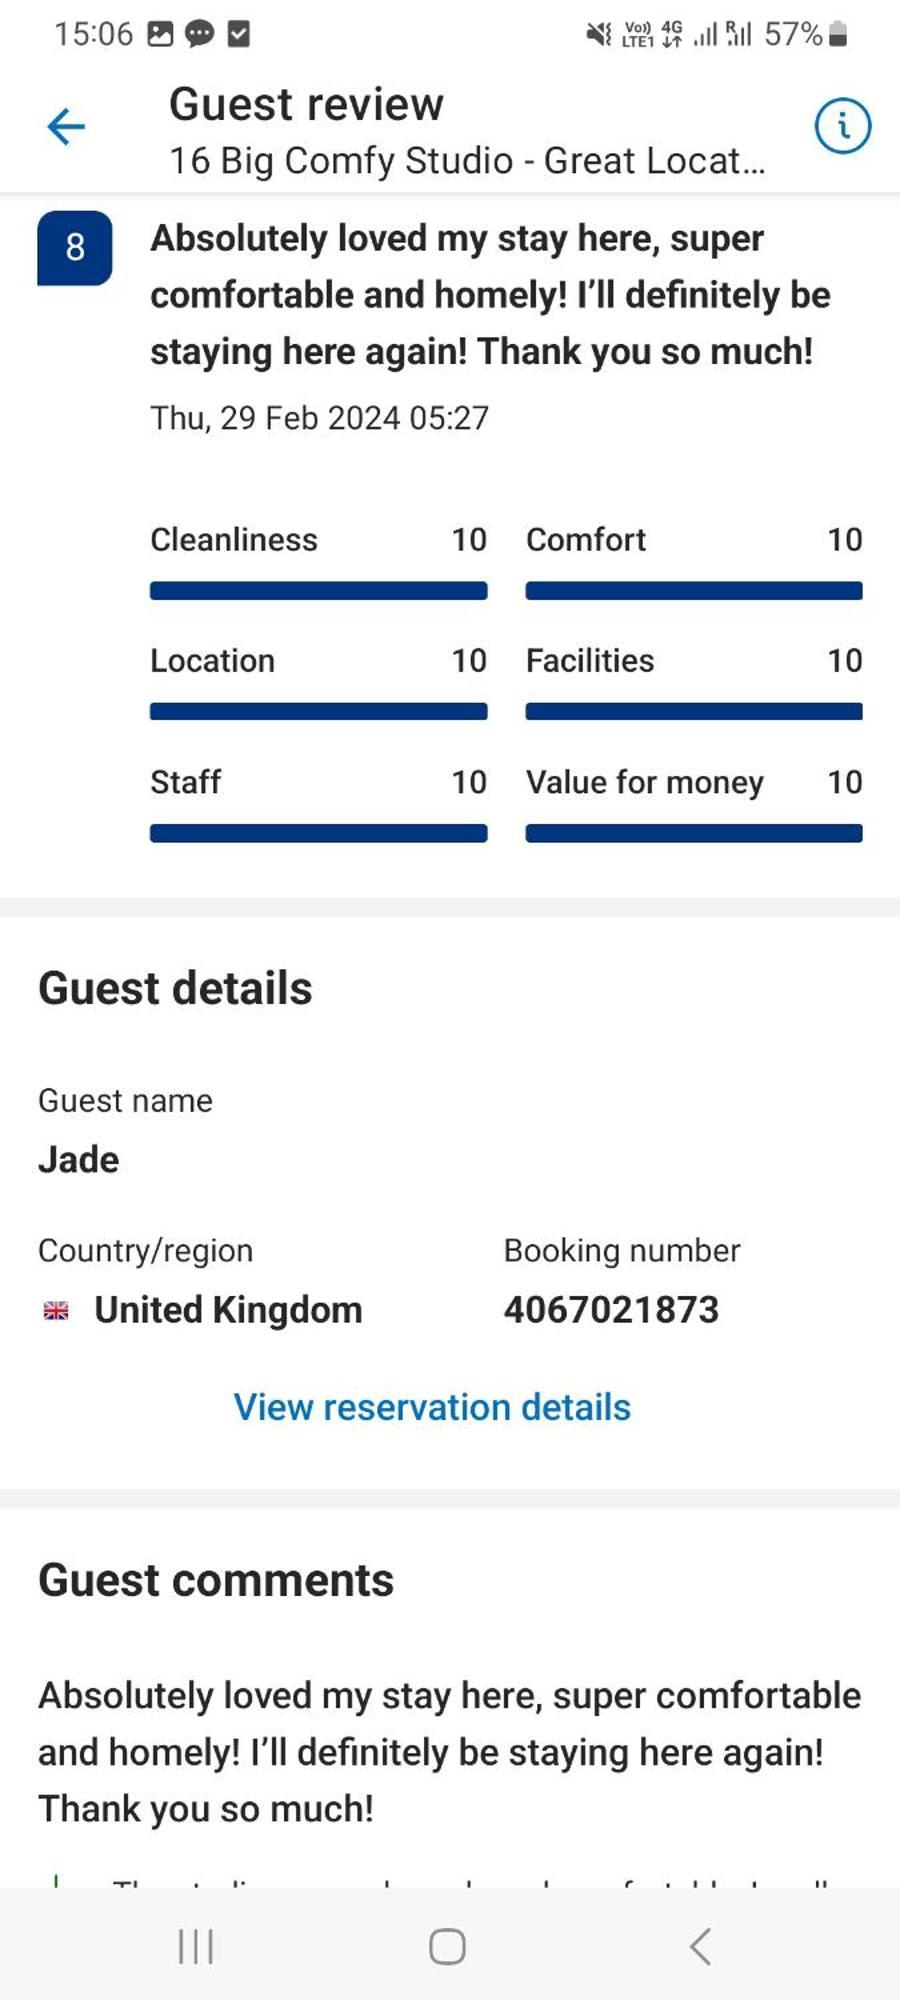900x2000 pixels.
Task: Tap the Android home button
Action: pyautogui.click(x=447, y=1946)
